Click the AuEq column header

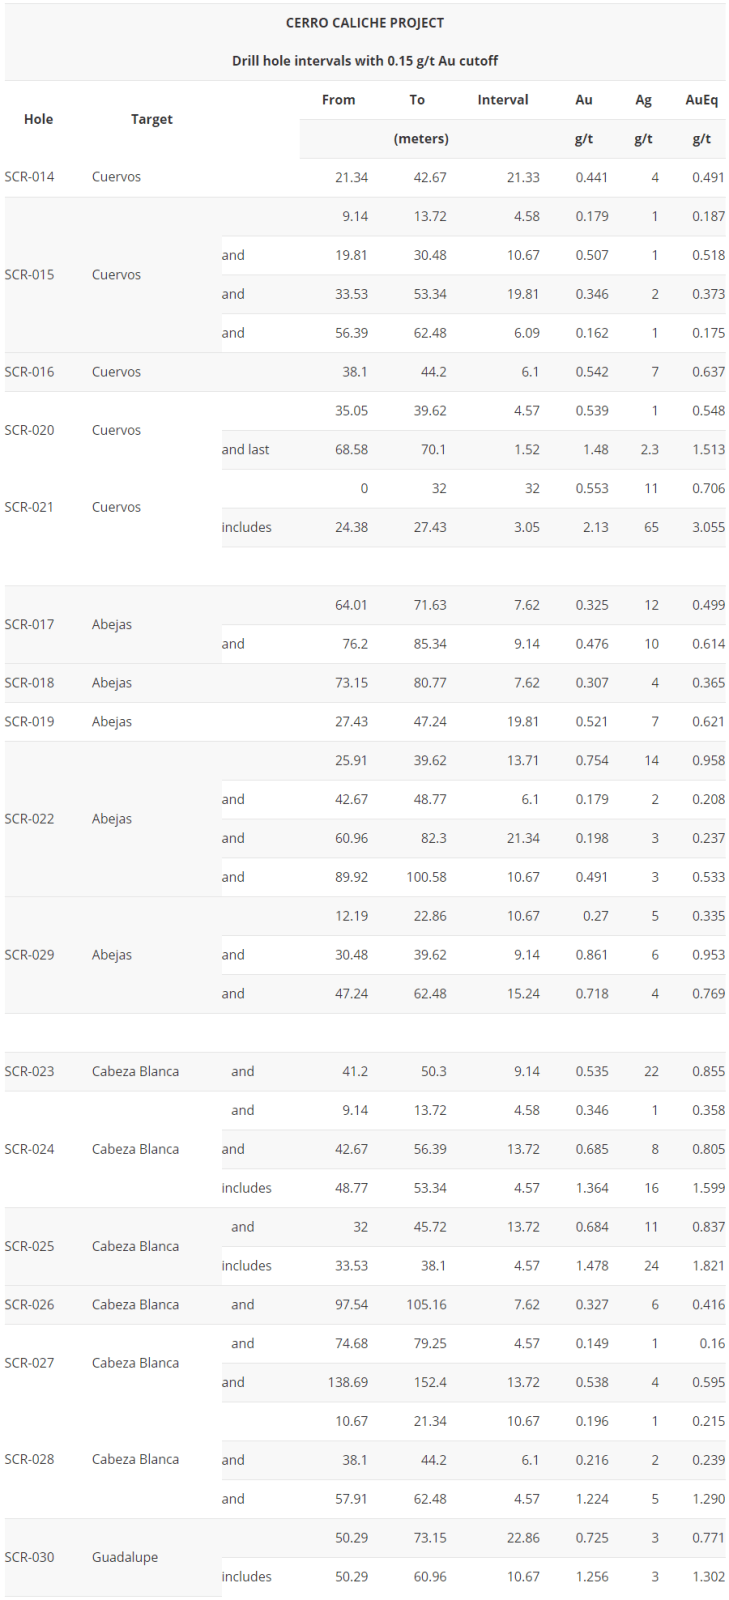click(x=701, y=100)
